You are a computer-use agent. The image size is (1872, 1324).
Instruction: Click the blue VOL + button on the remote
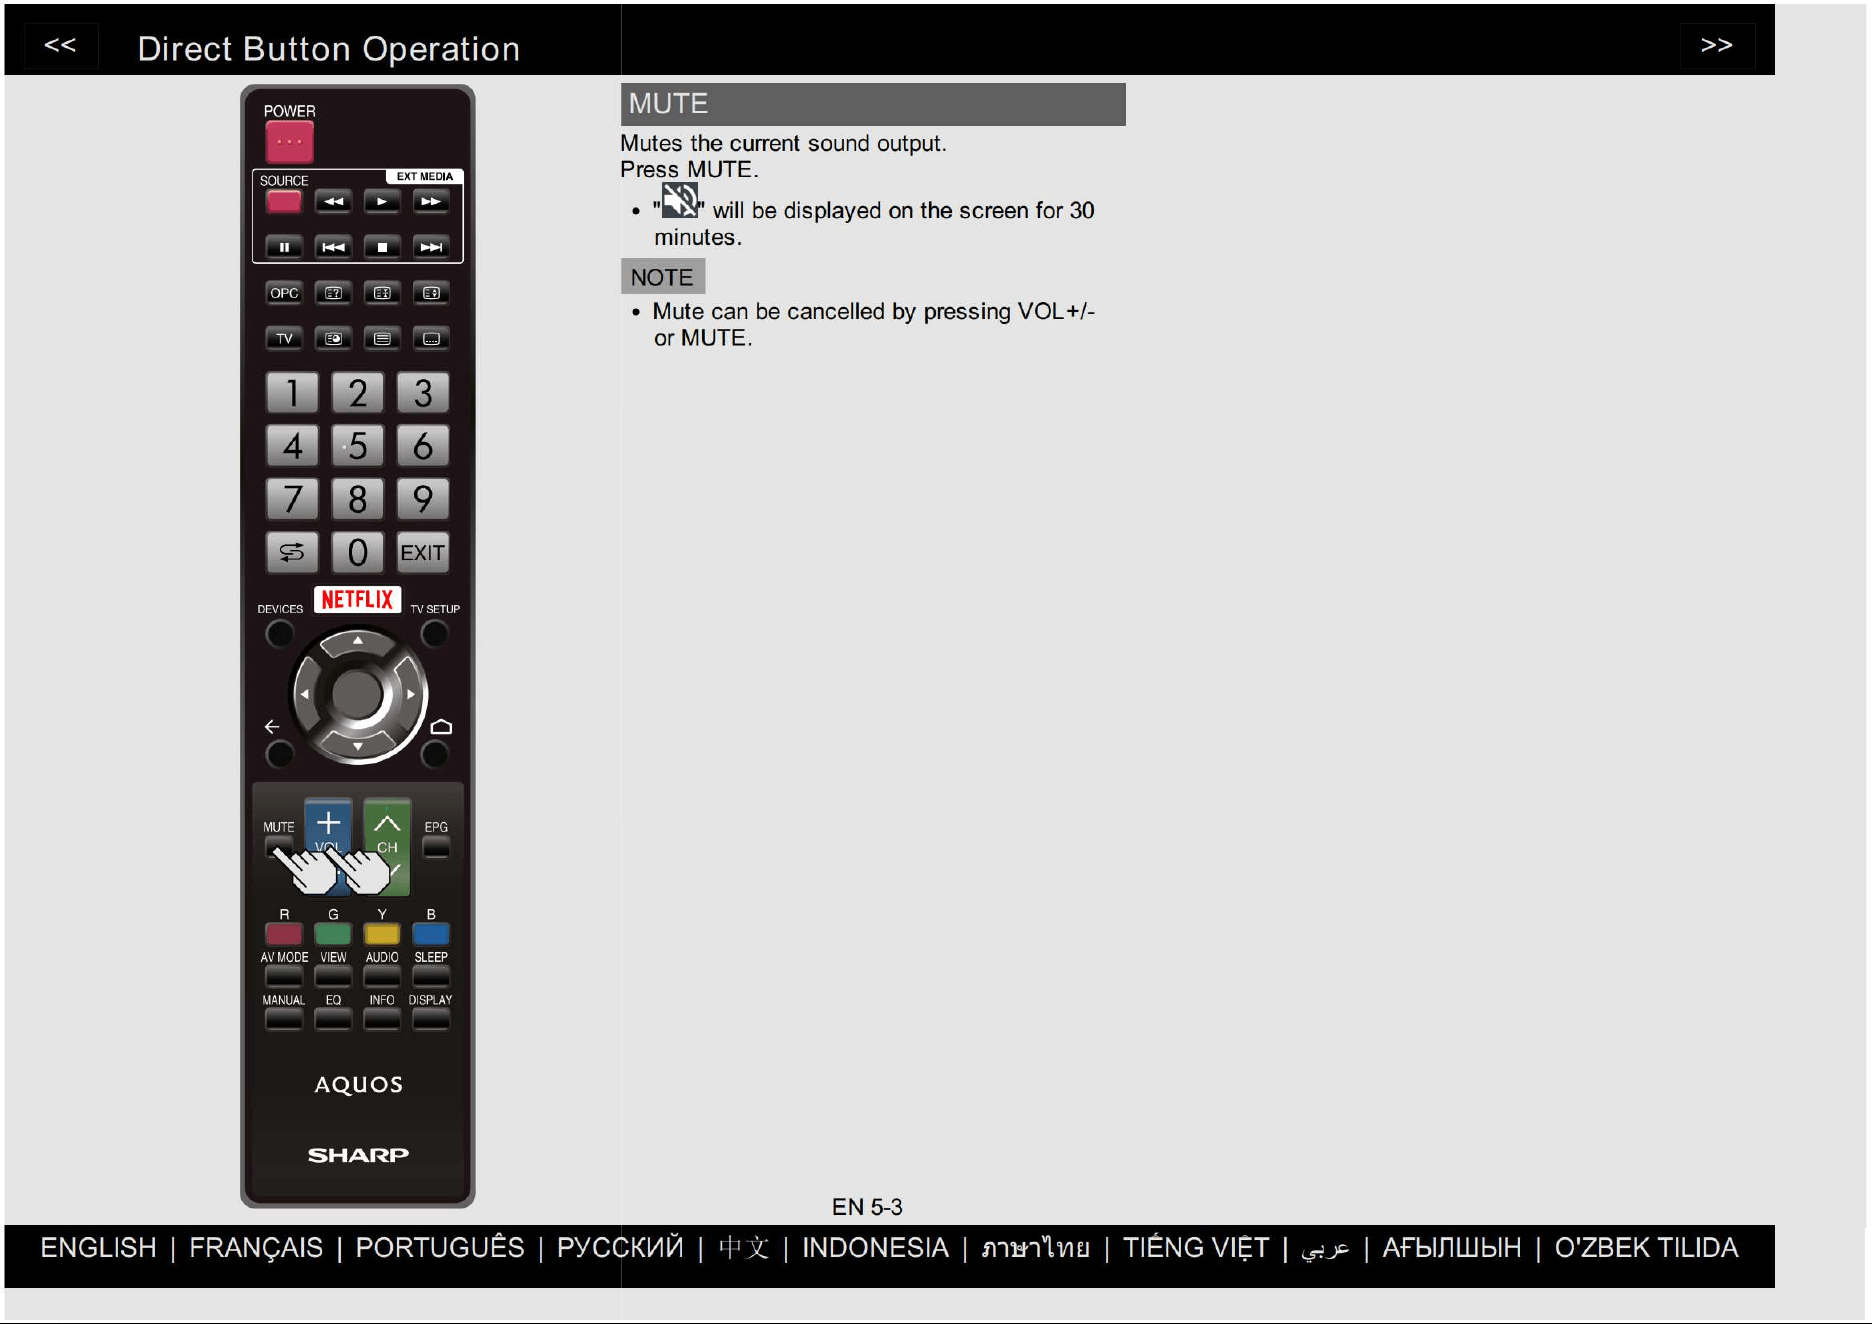(x=328, y=823)
